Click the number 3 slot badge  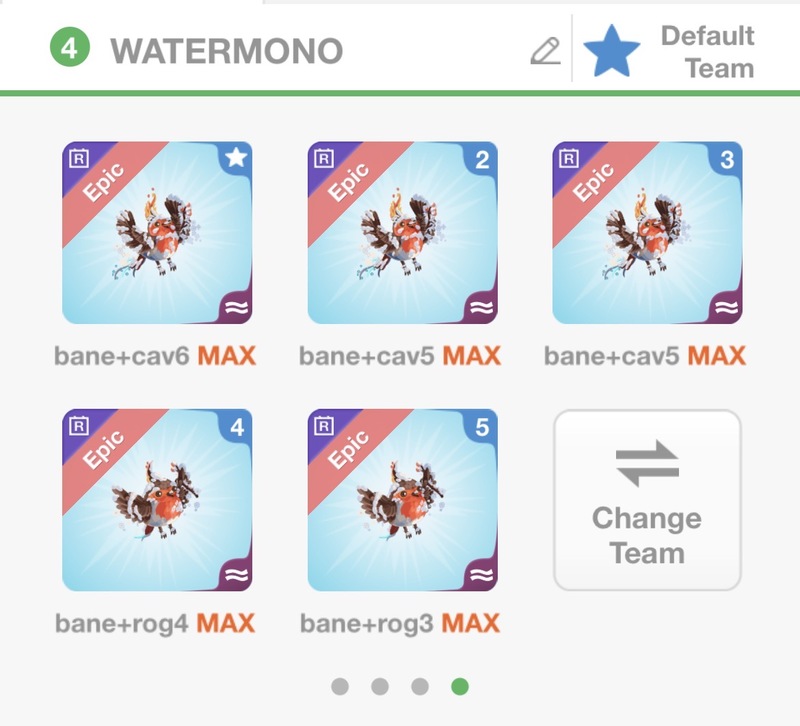[726, 160]
